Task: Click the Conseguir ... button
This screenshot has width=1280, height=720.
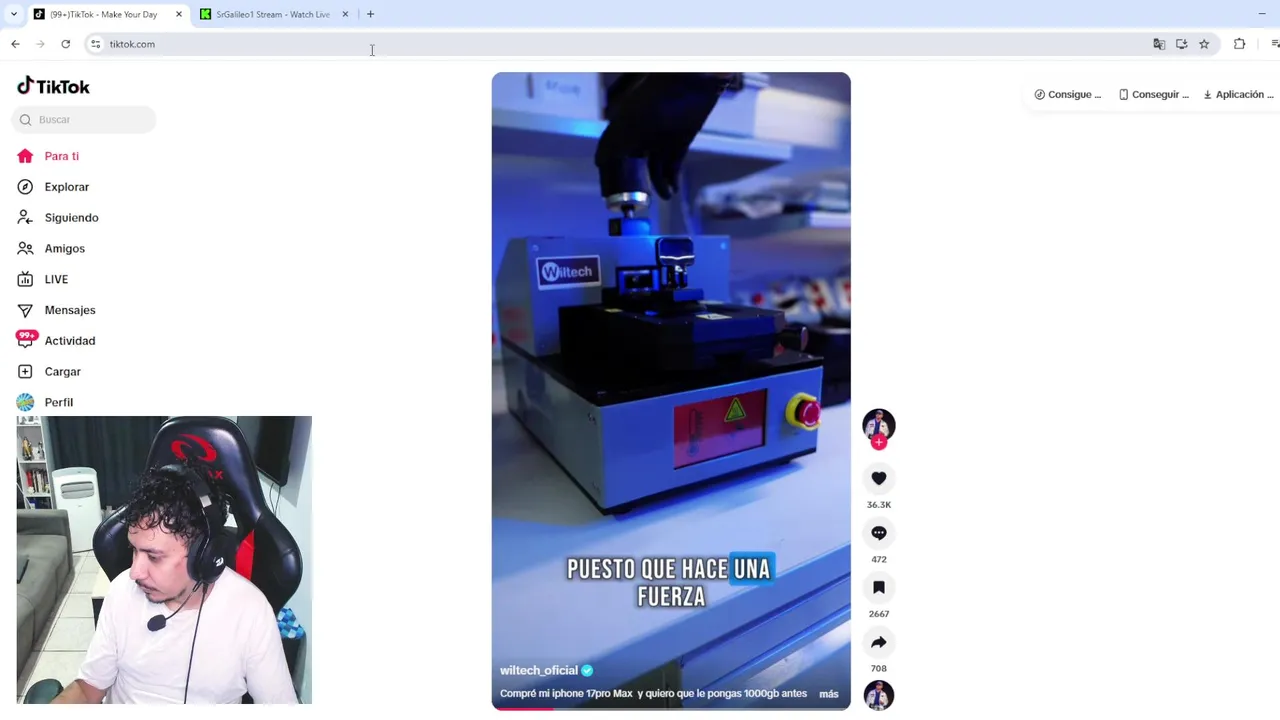Action: (x=1154, y=94)
